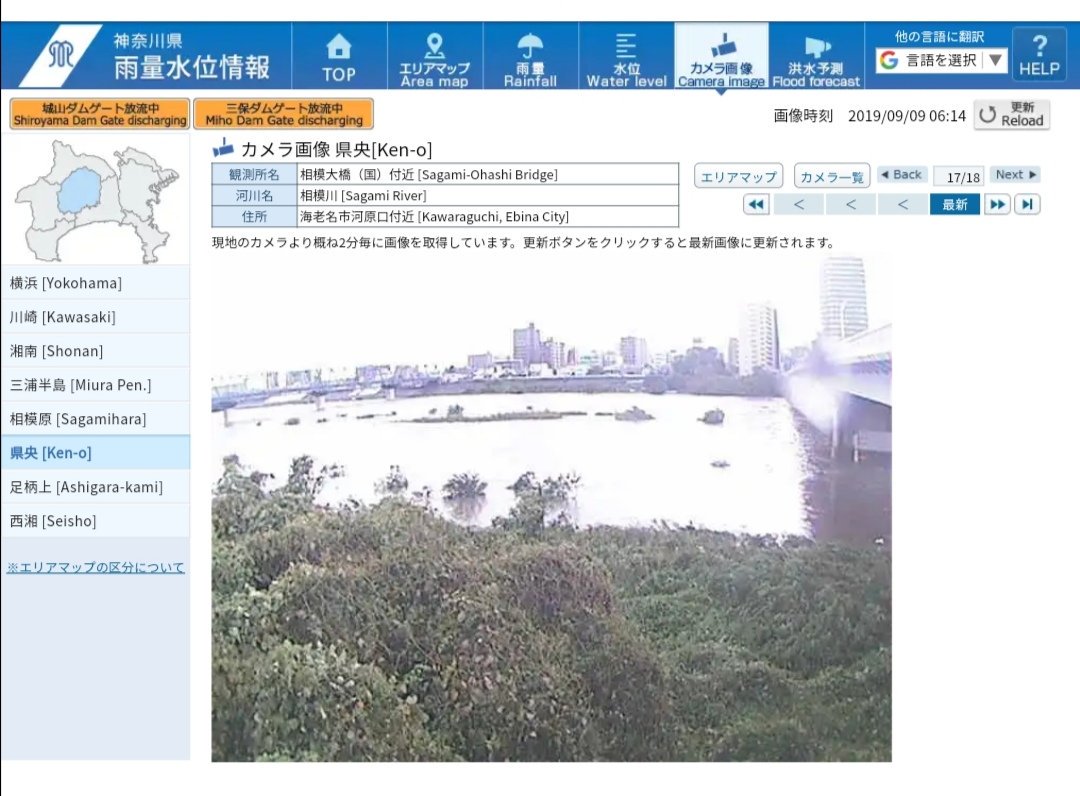
Task: Click the middle back-arrow image step
Action: [851, 205]
